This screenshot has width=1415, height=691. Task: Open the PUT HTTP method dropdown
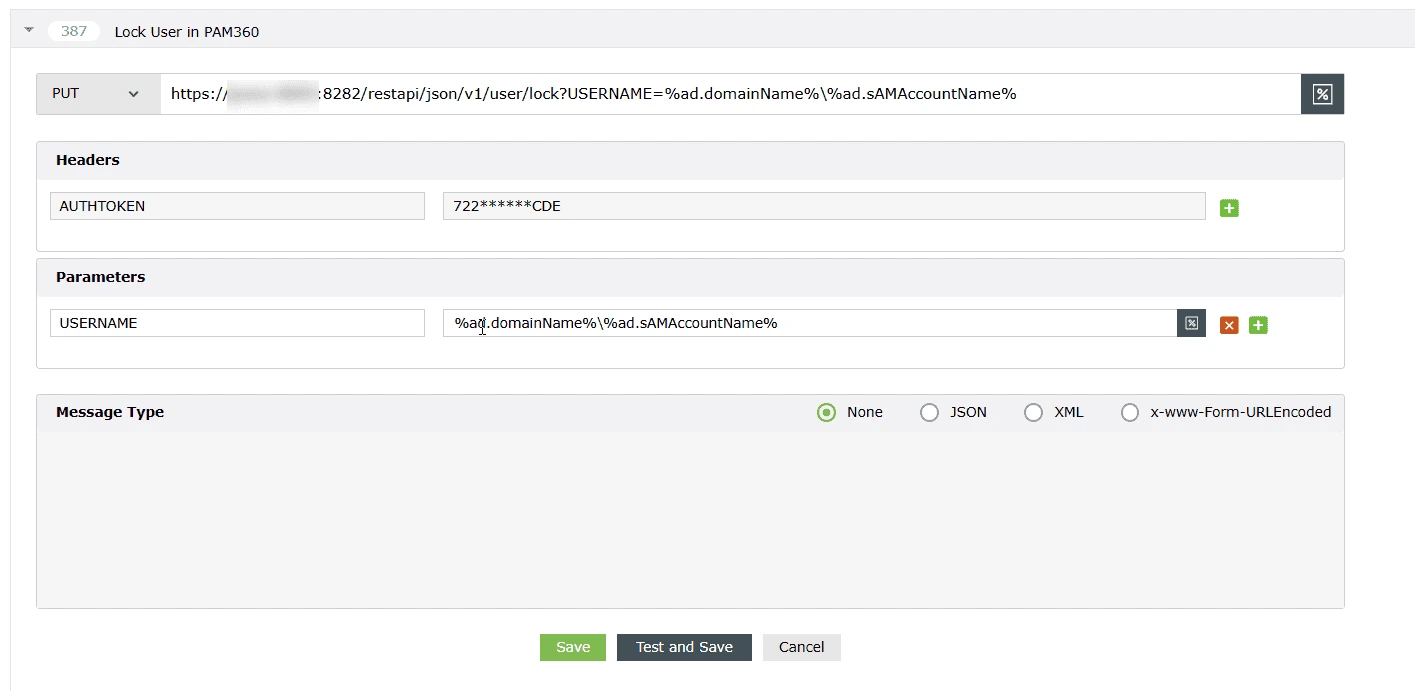coord(96,93)
